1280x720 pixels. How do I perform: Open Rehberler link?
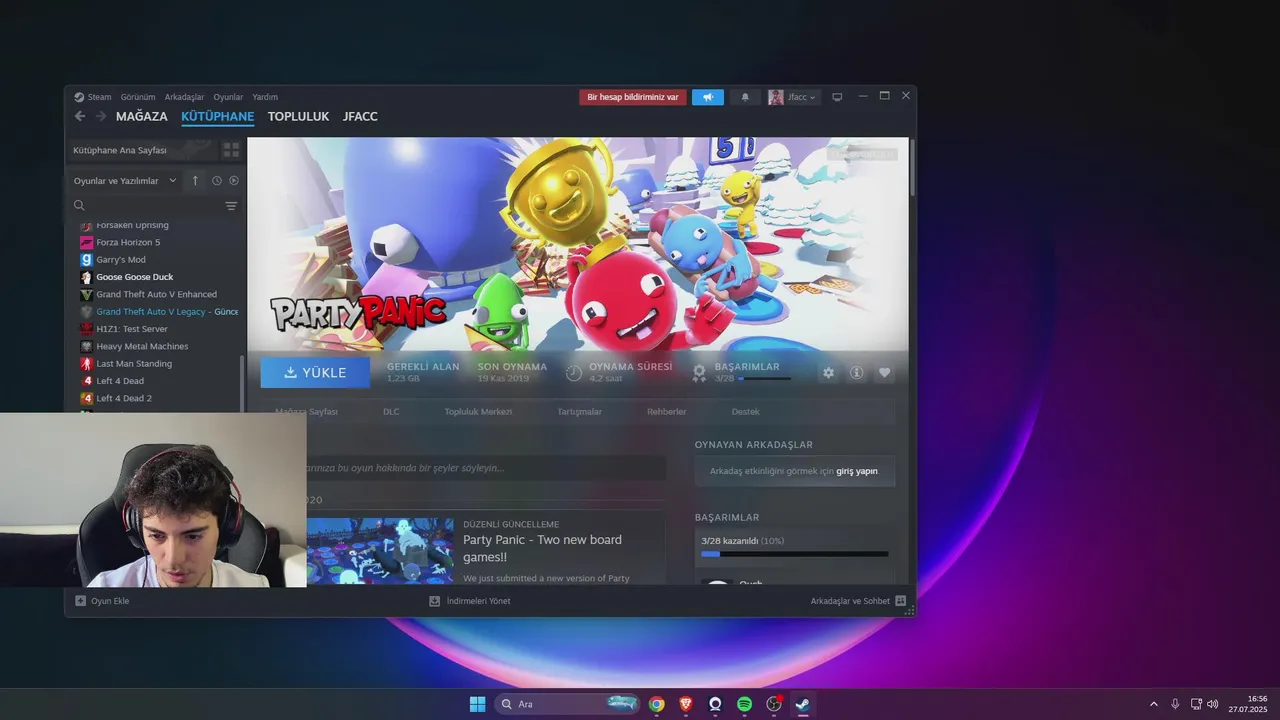pos(667,412)
